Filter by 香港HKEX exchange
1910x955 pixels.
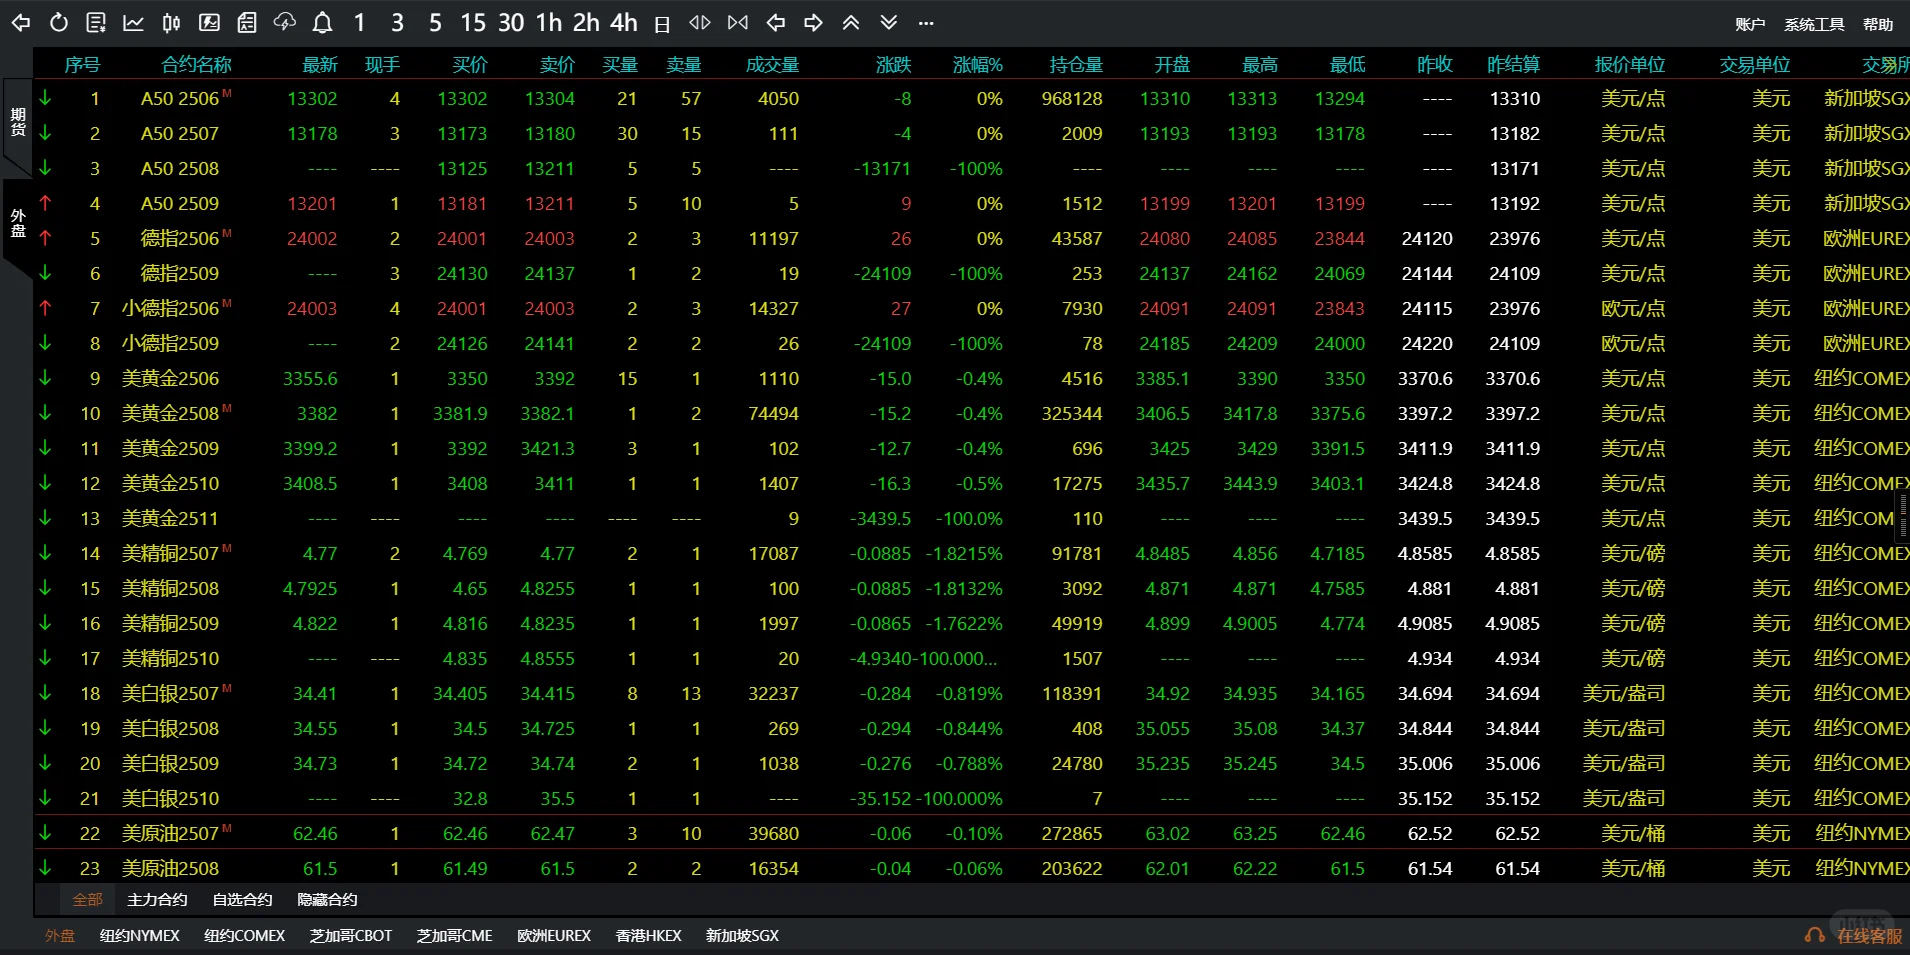point(649,936)
